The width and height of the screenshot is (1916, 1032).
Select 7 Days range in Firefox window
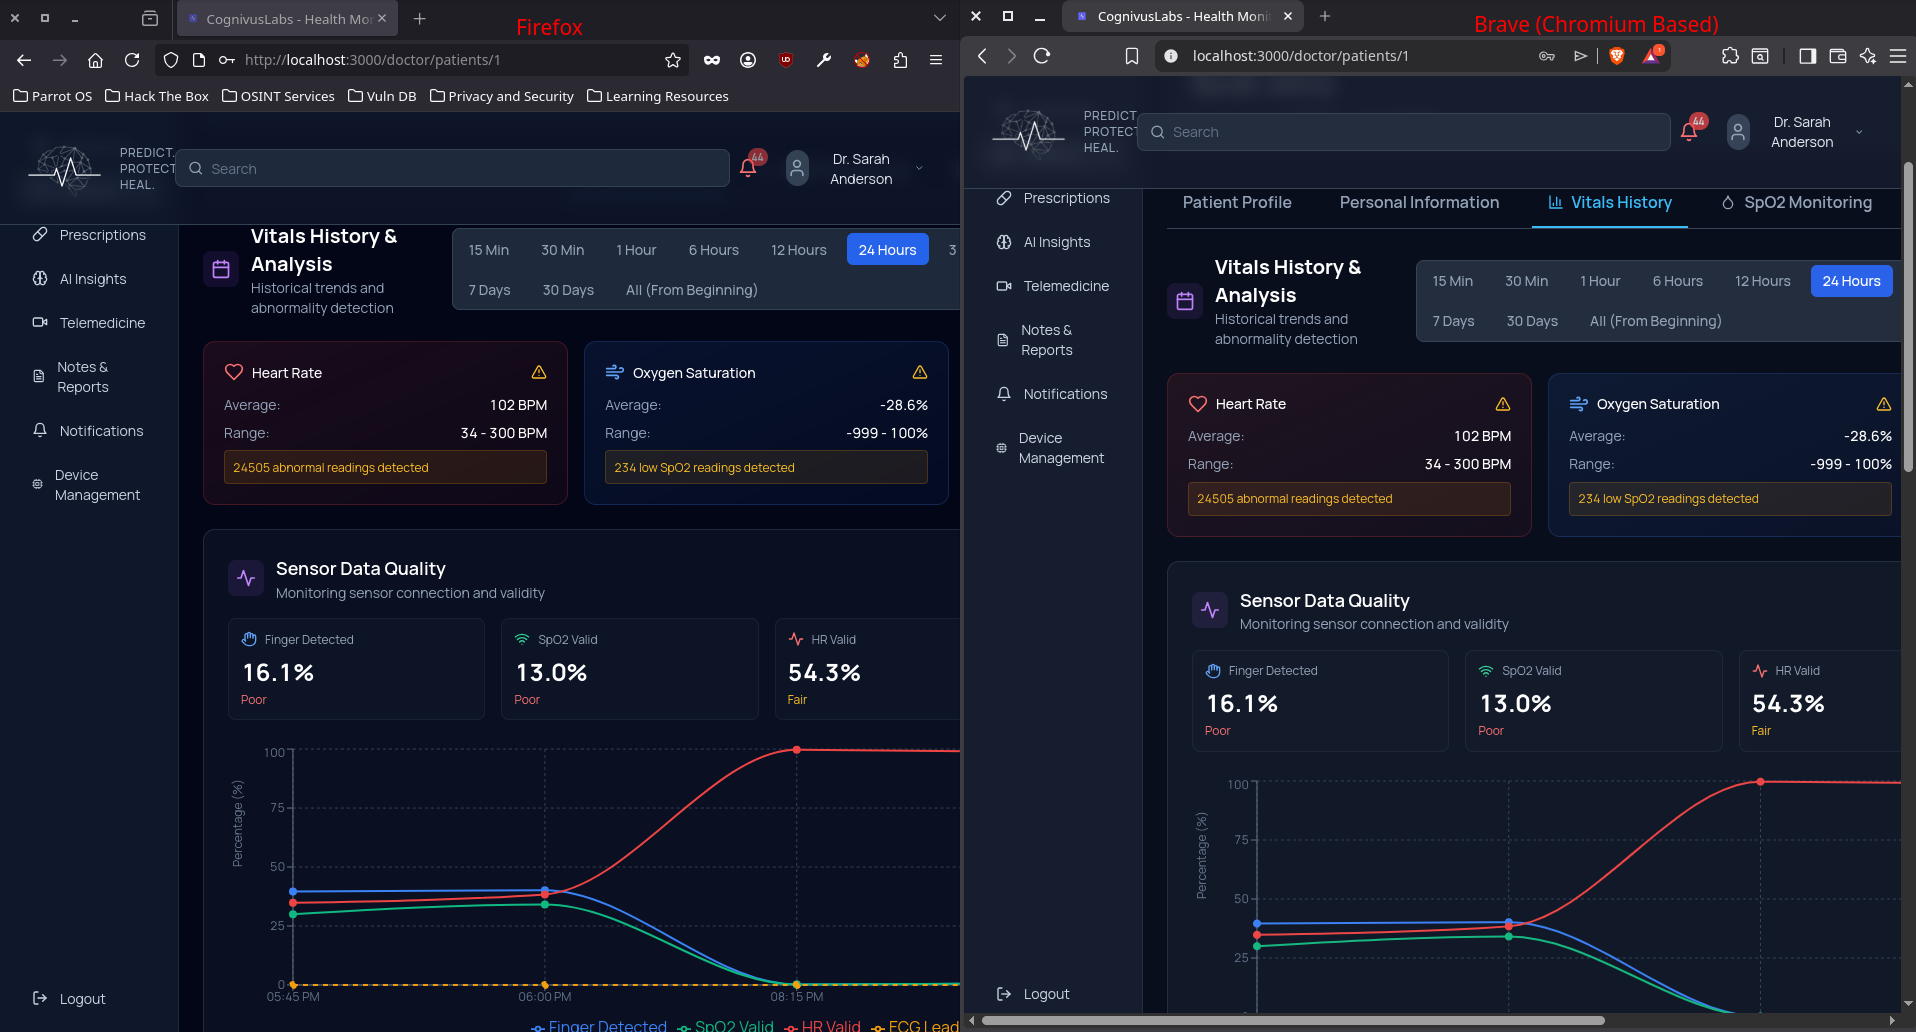tap(489, 290)
